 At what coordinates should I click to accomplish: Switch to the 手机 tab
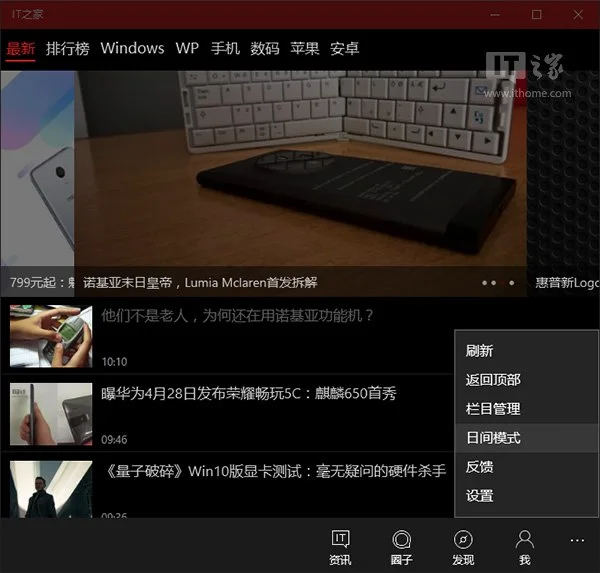pyautogui.click(x=225, y=49)
